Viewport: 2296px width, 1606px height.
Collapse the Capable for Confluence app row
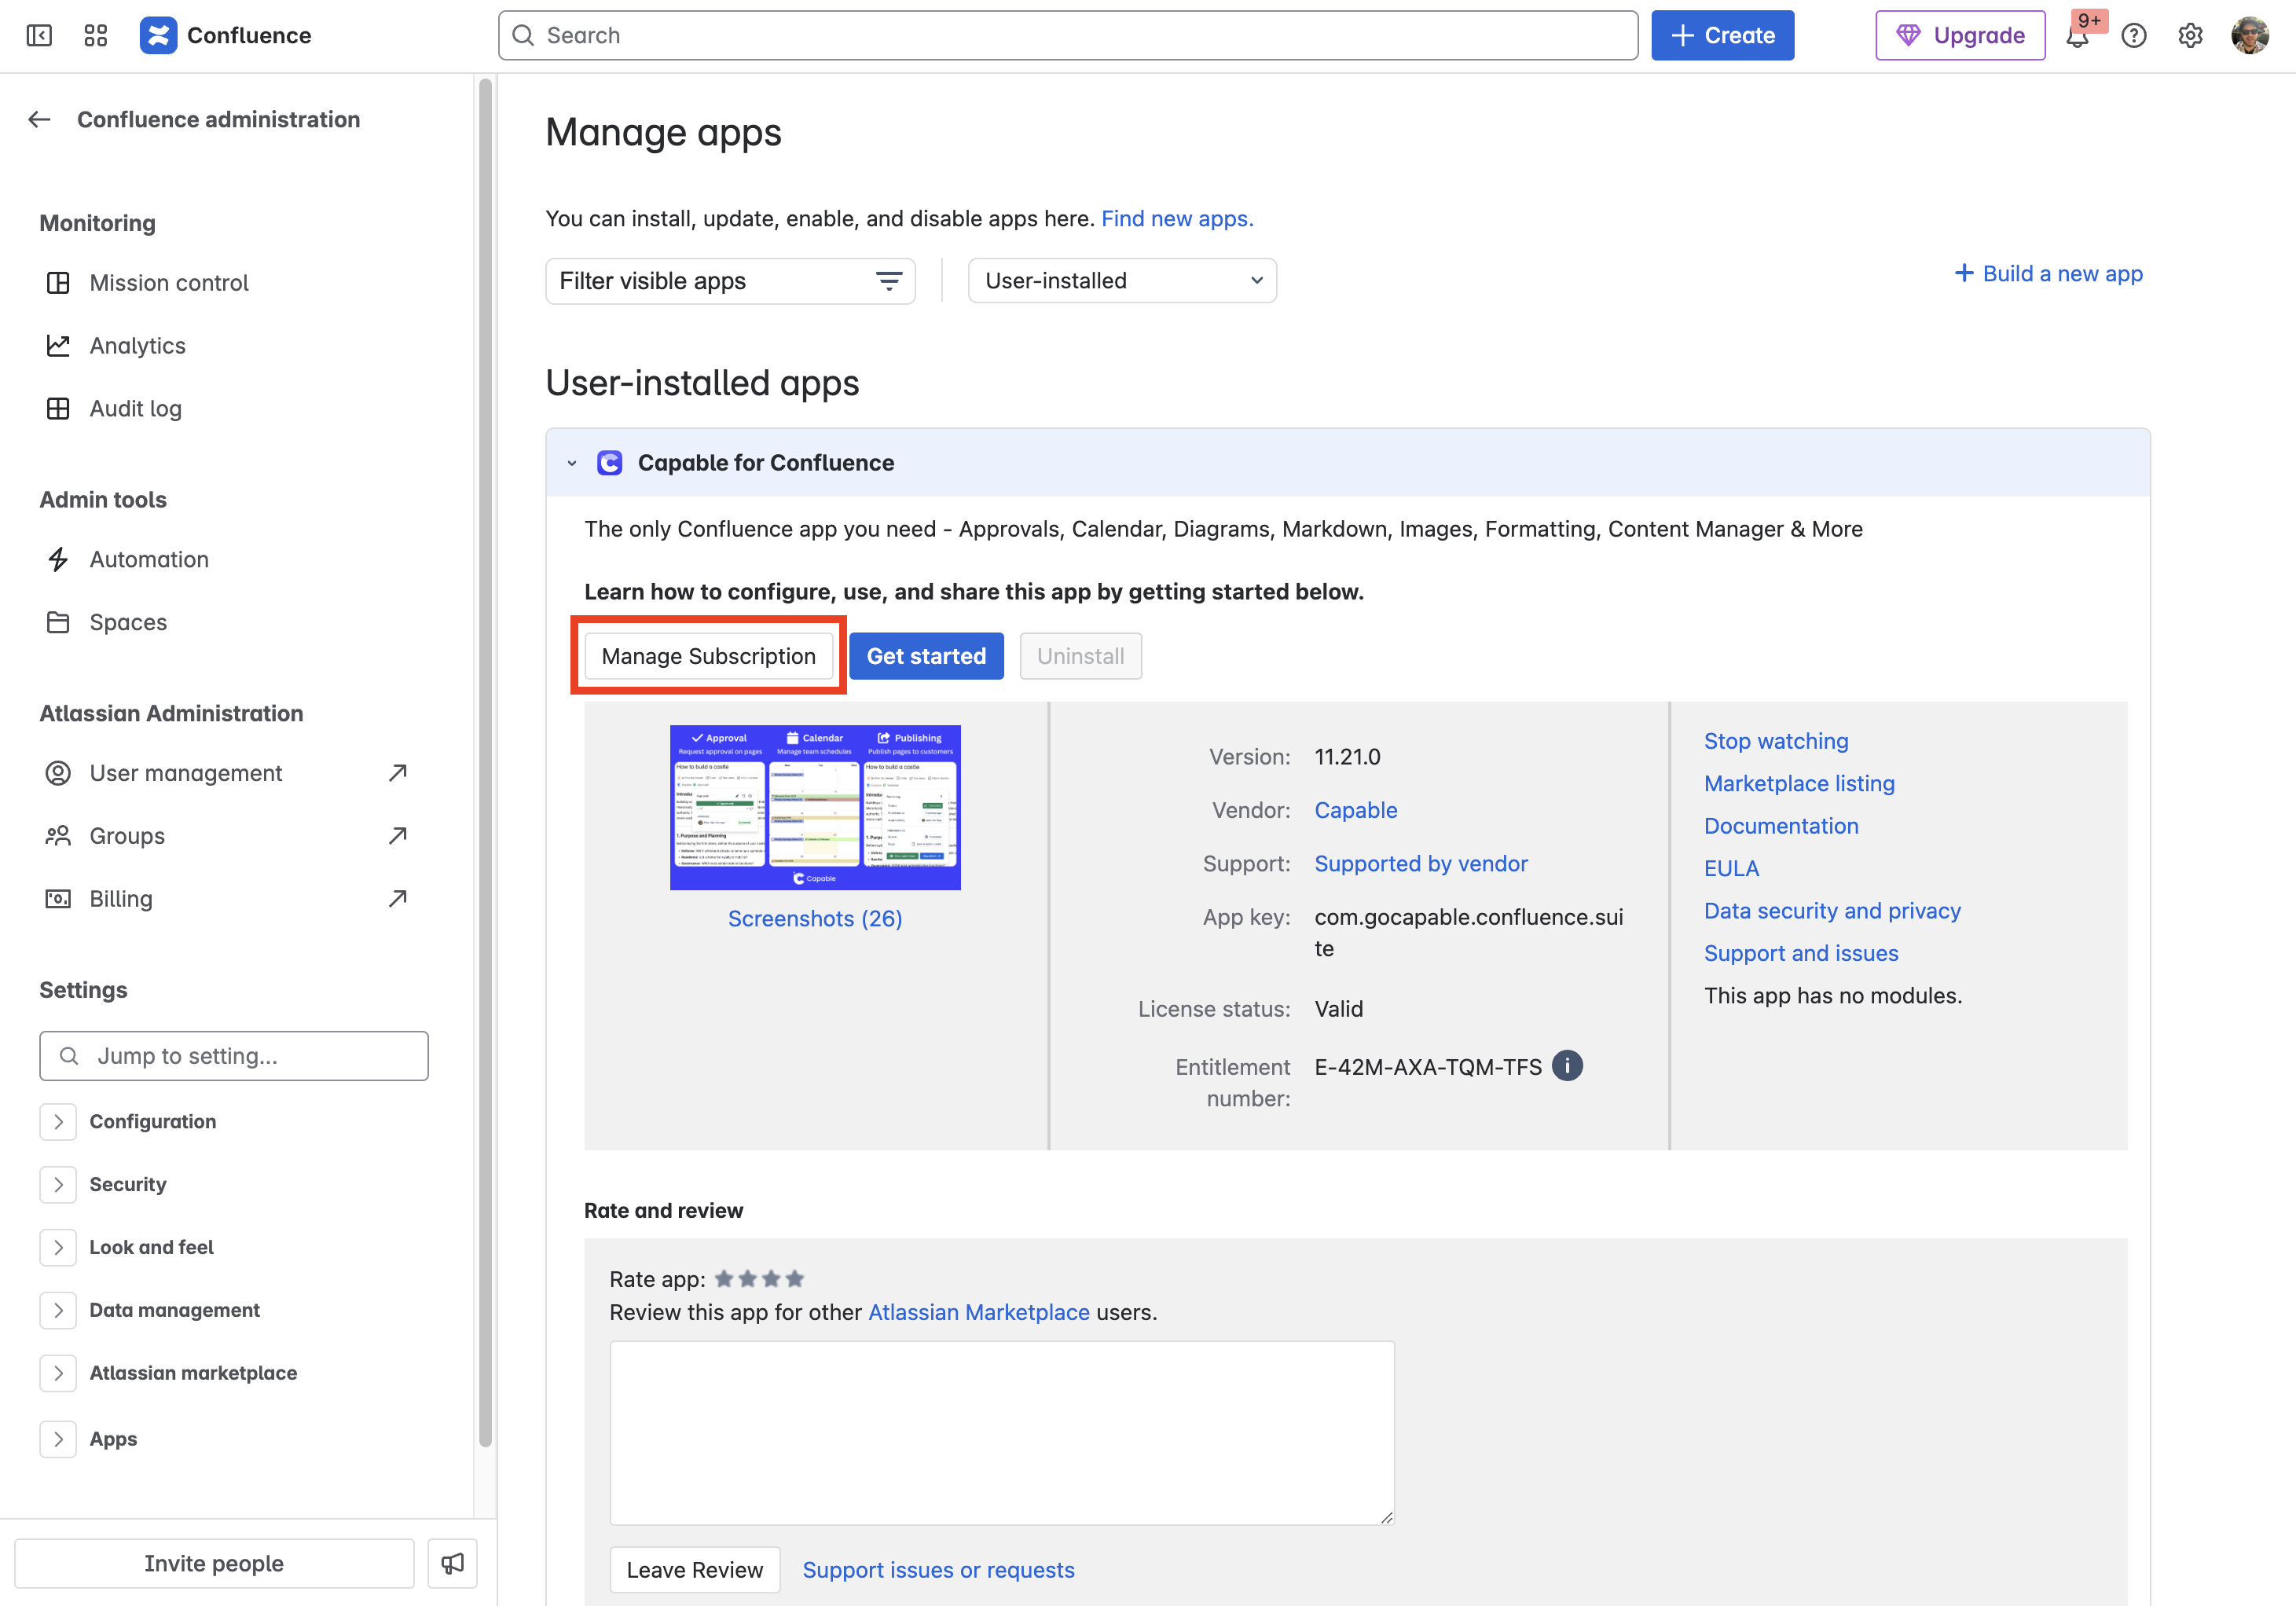(572, 463)
